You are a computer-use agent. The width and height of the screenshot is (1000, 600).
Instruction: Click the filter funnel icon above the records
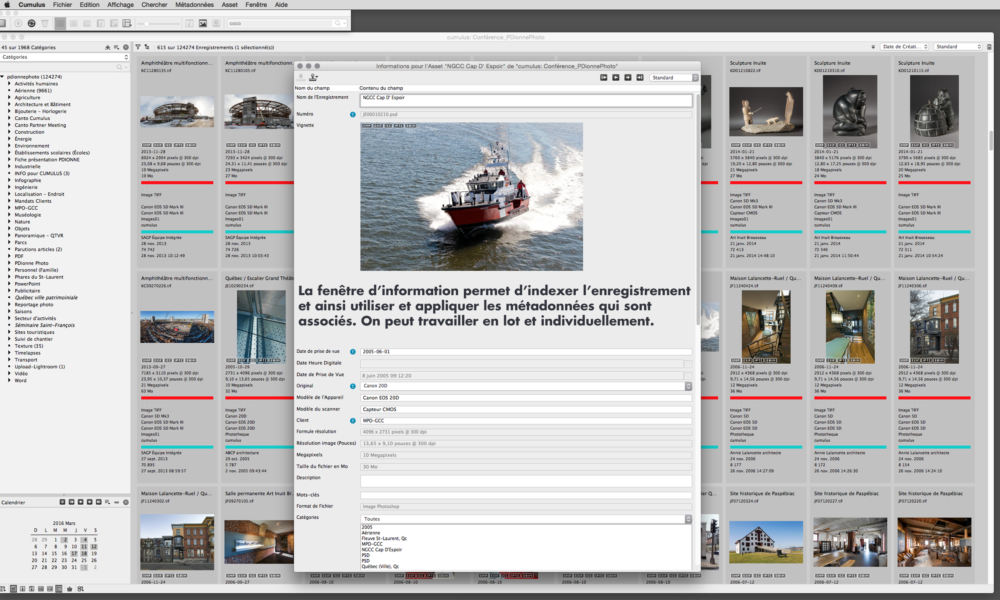tap(138, 47)
